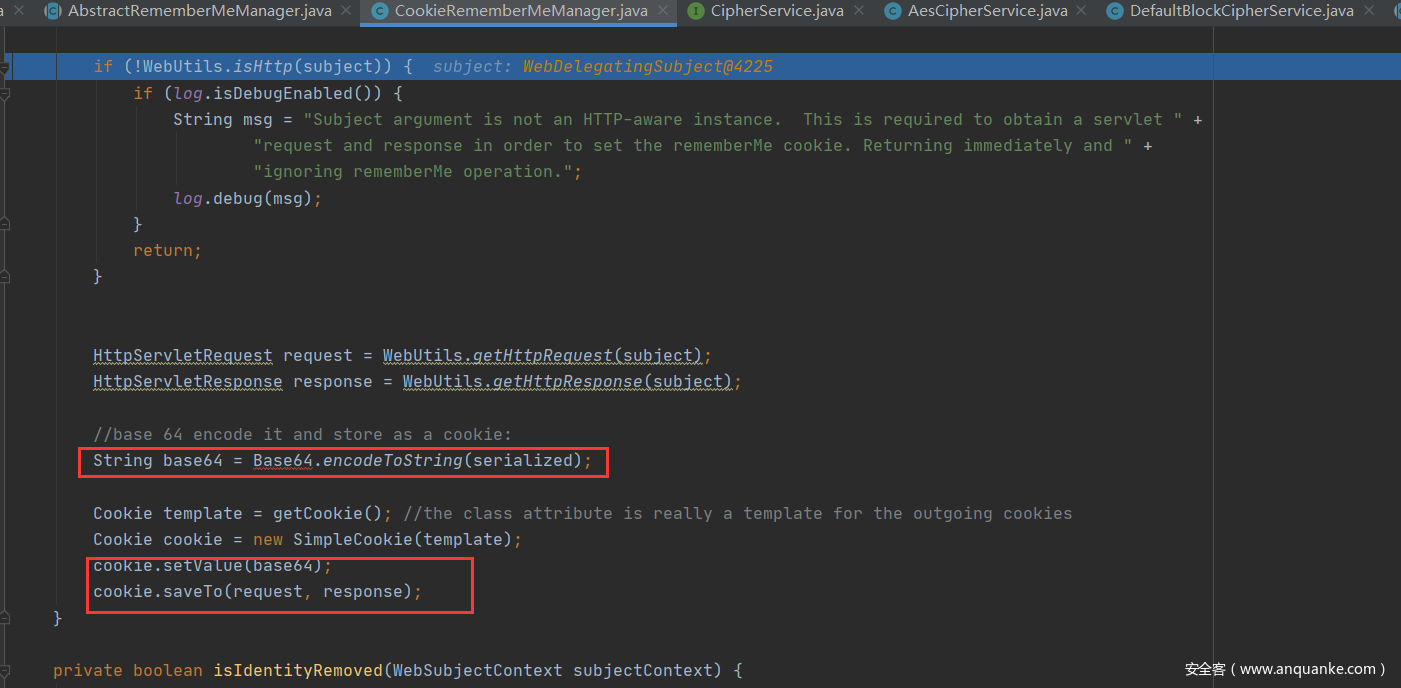
Task: Close the CipherService.java tab
Action: point(859,11)
